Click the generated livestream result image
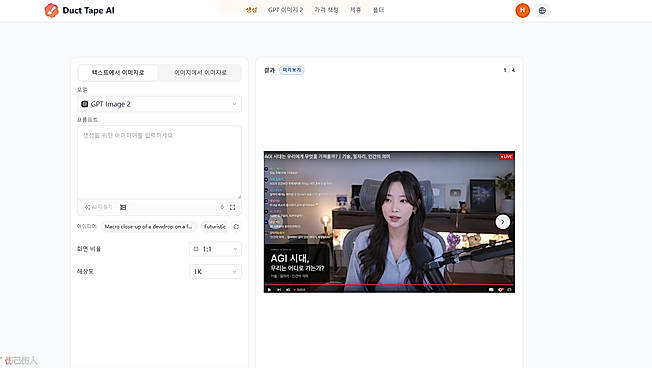Image resolution: width=652 pixels, height=368 pixels. pos(389,222)
